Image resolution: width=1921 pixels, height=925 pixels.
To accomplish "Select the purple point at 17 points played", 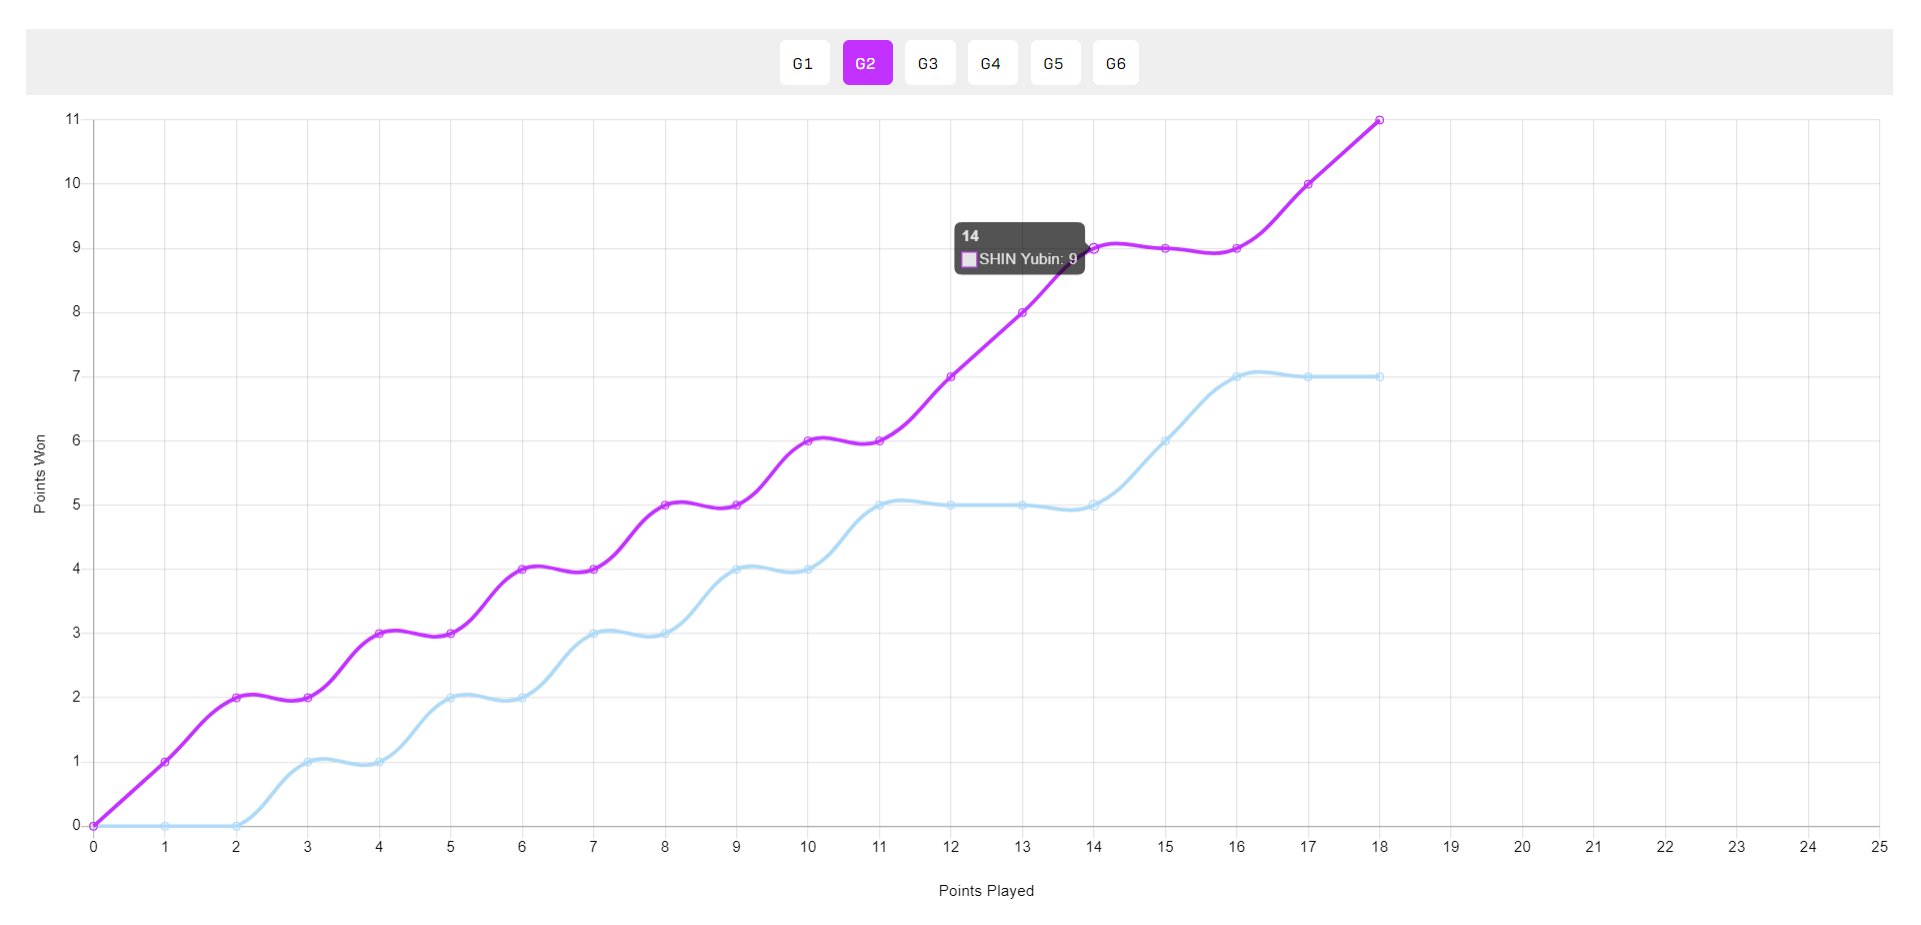I will (x=1308, y=184).
